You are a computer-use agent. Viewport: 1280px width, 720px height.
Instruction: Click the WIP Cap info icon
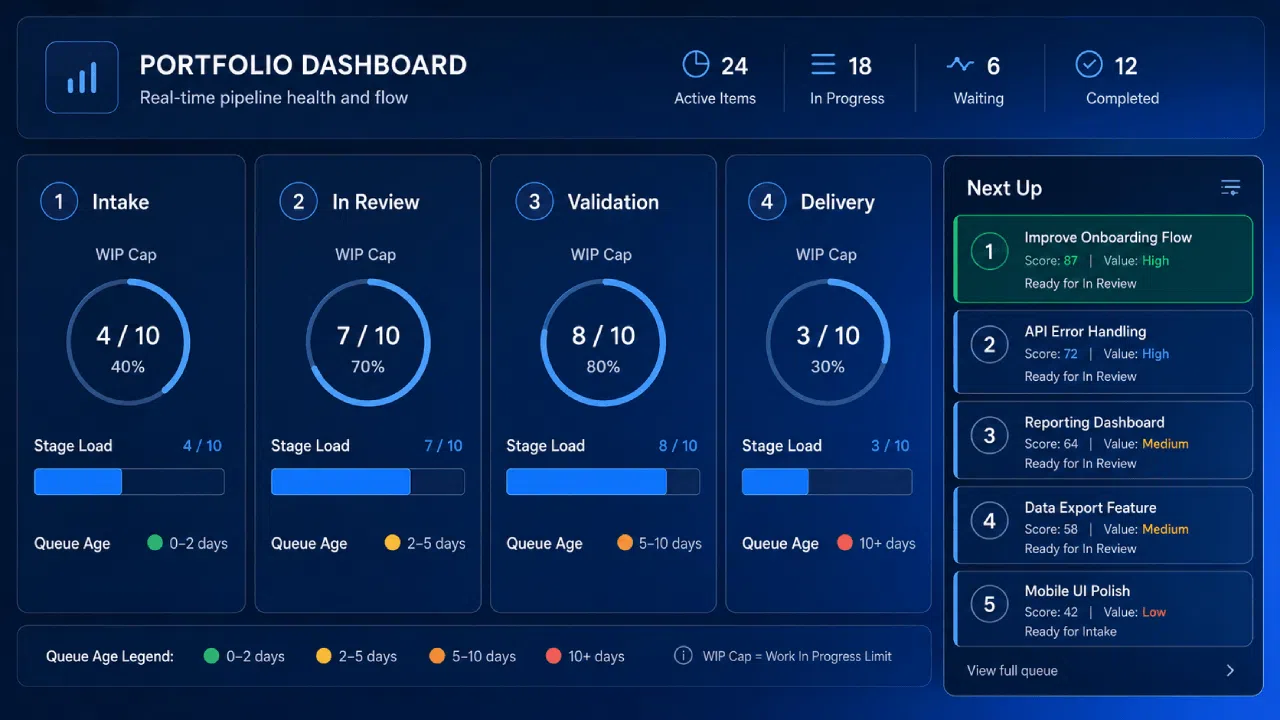pos(683,656)
